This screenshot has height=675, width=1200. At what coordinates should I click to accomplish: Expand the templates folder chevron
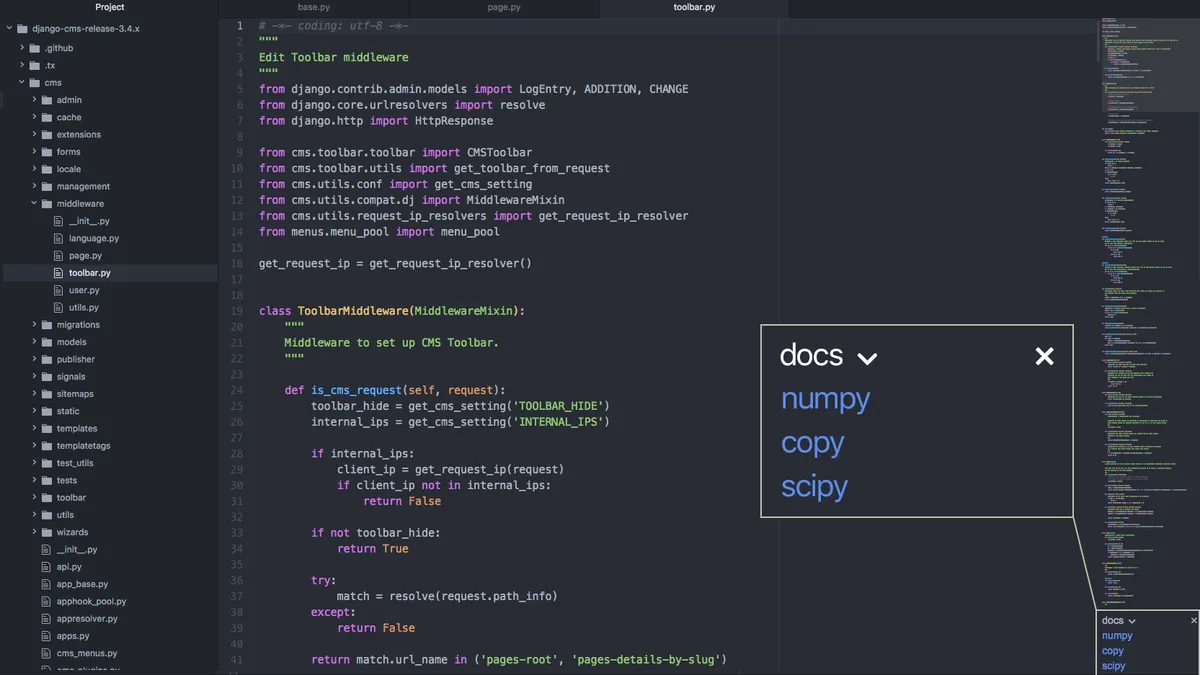tap(34, 428)
